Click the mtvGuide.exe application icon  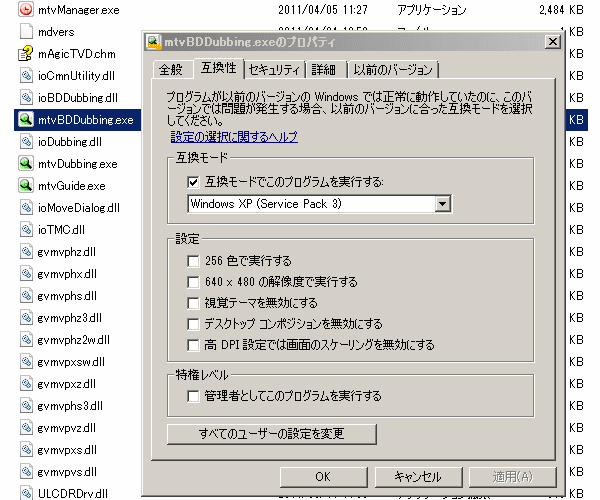pyautogui.click(x=26, y=185)
